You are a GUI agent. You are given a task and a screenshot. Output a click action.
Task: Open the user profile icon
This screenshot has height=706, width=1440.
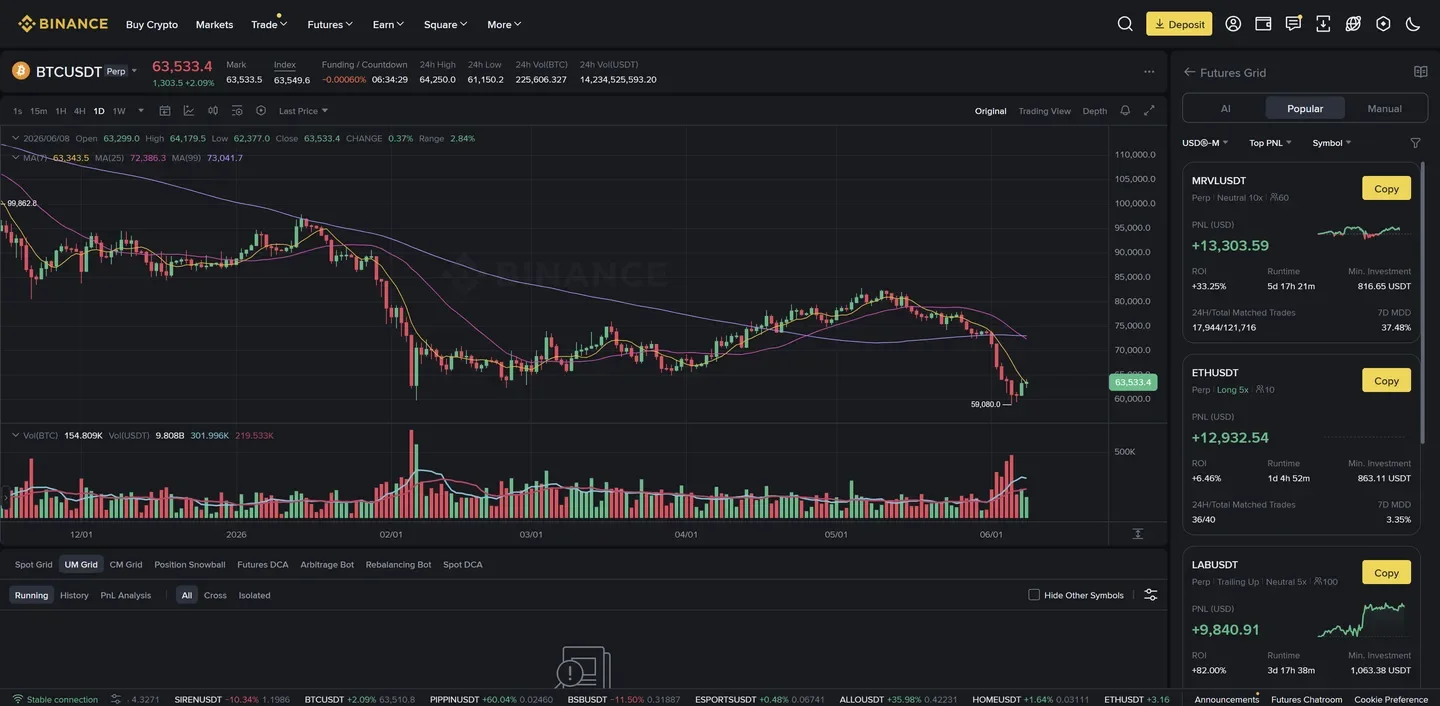coord(1233,24)
